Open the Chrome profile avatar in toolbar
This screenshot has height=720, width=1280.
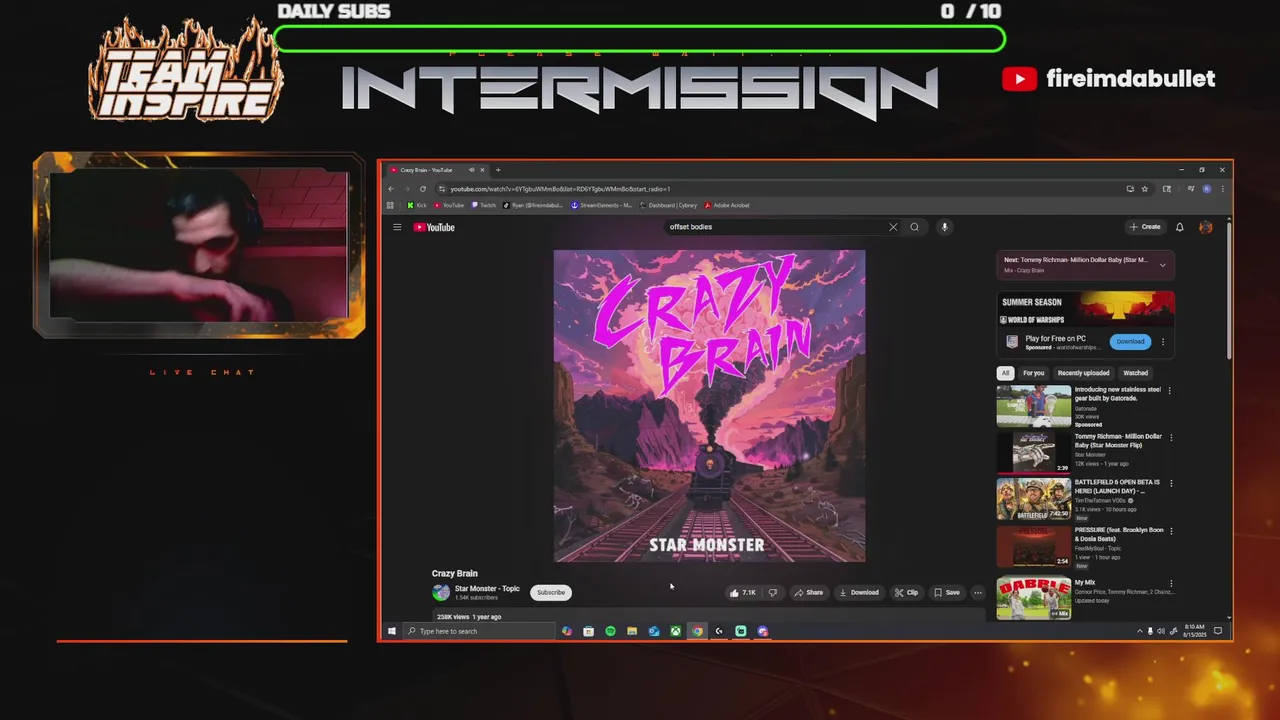coord(1206,189)
